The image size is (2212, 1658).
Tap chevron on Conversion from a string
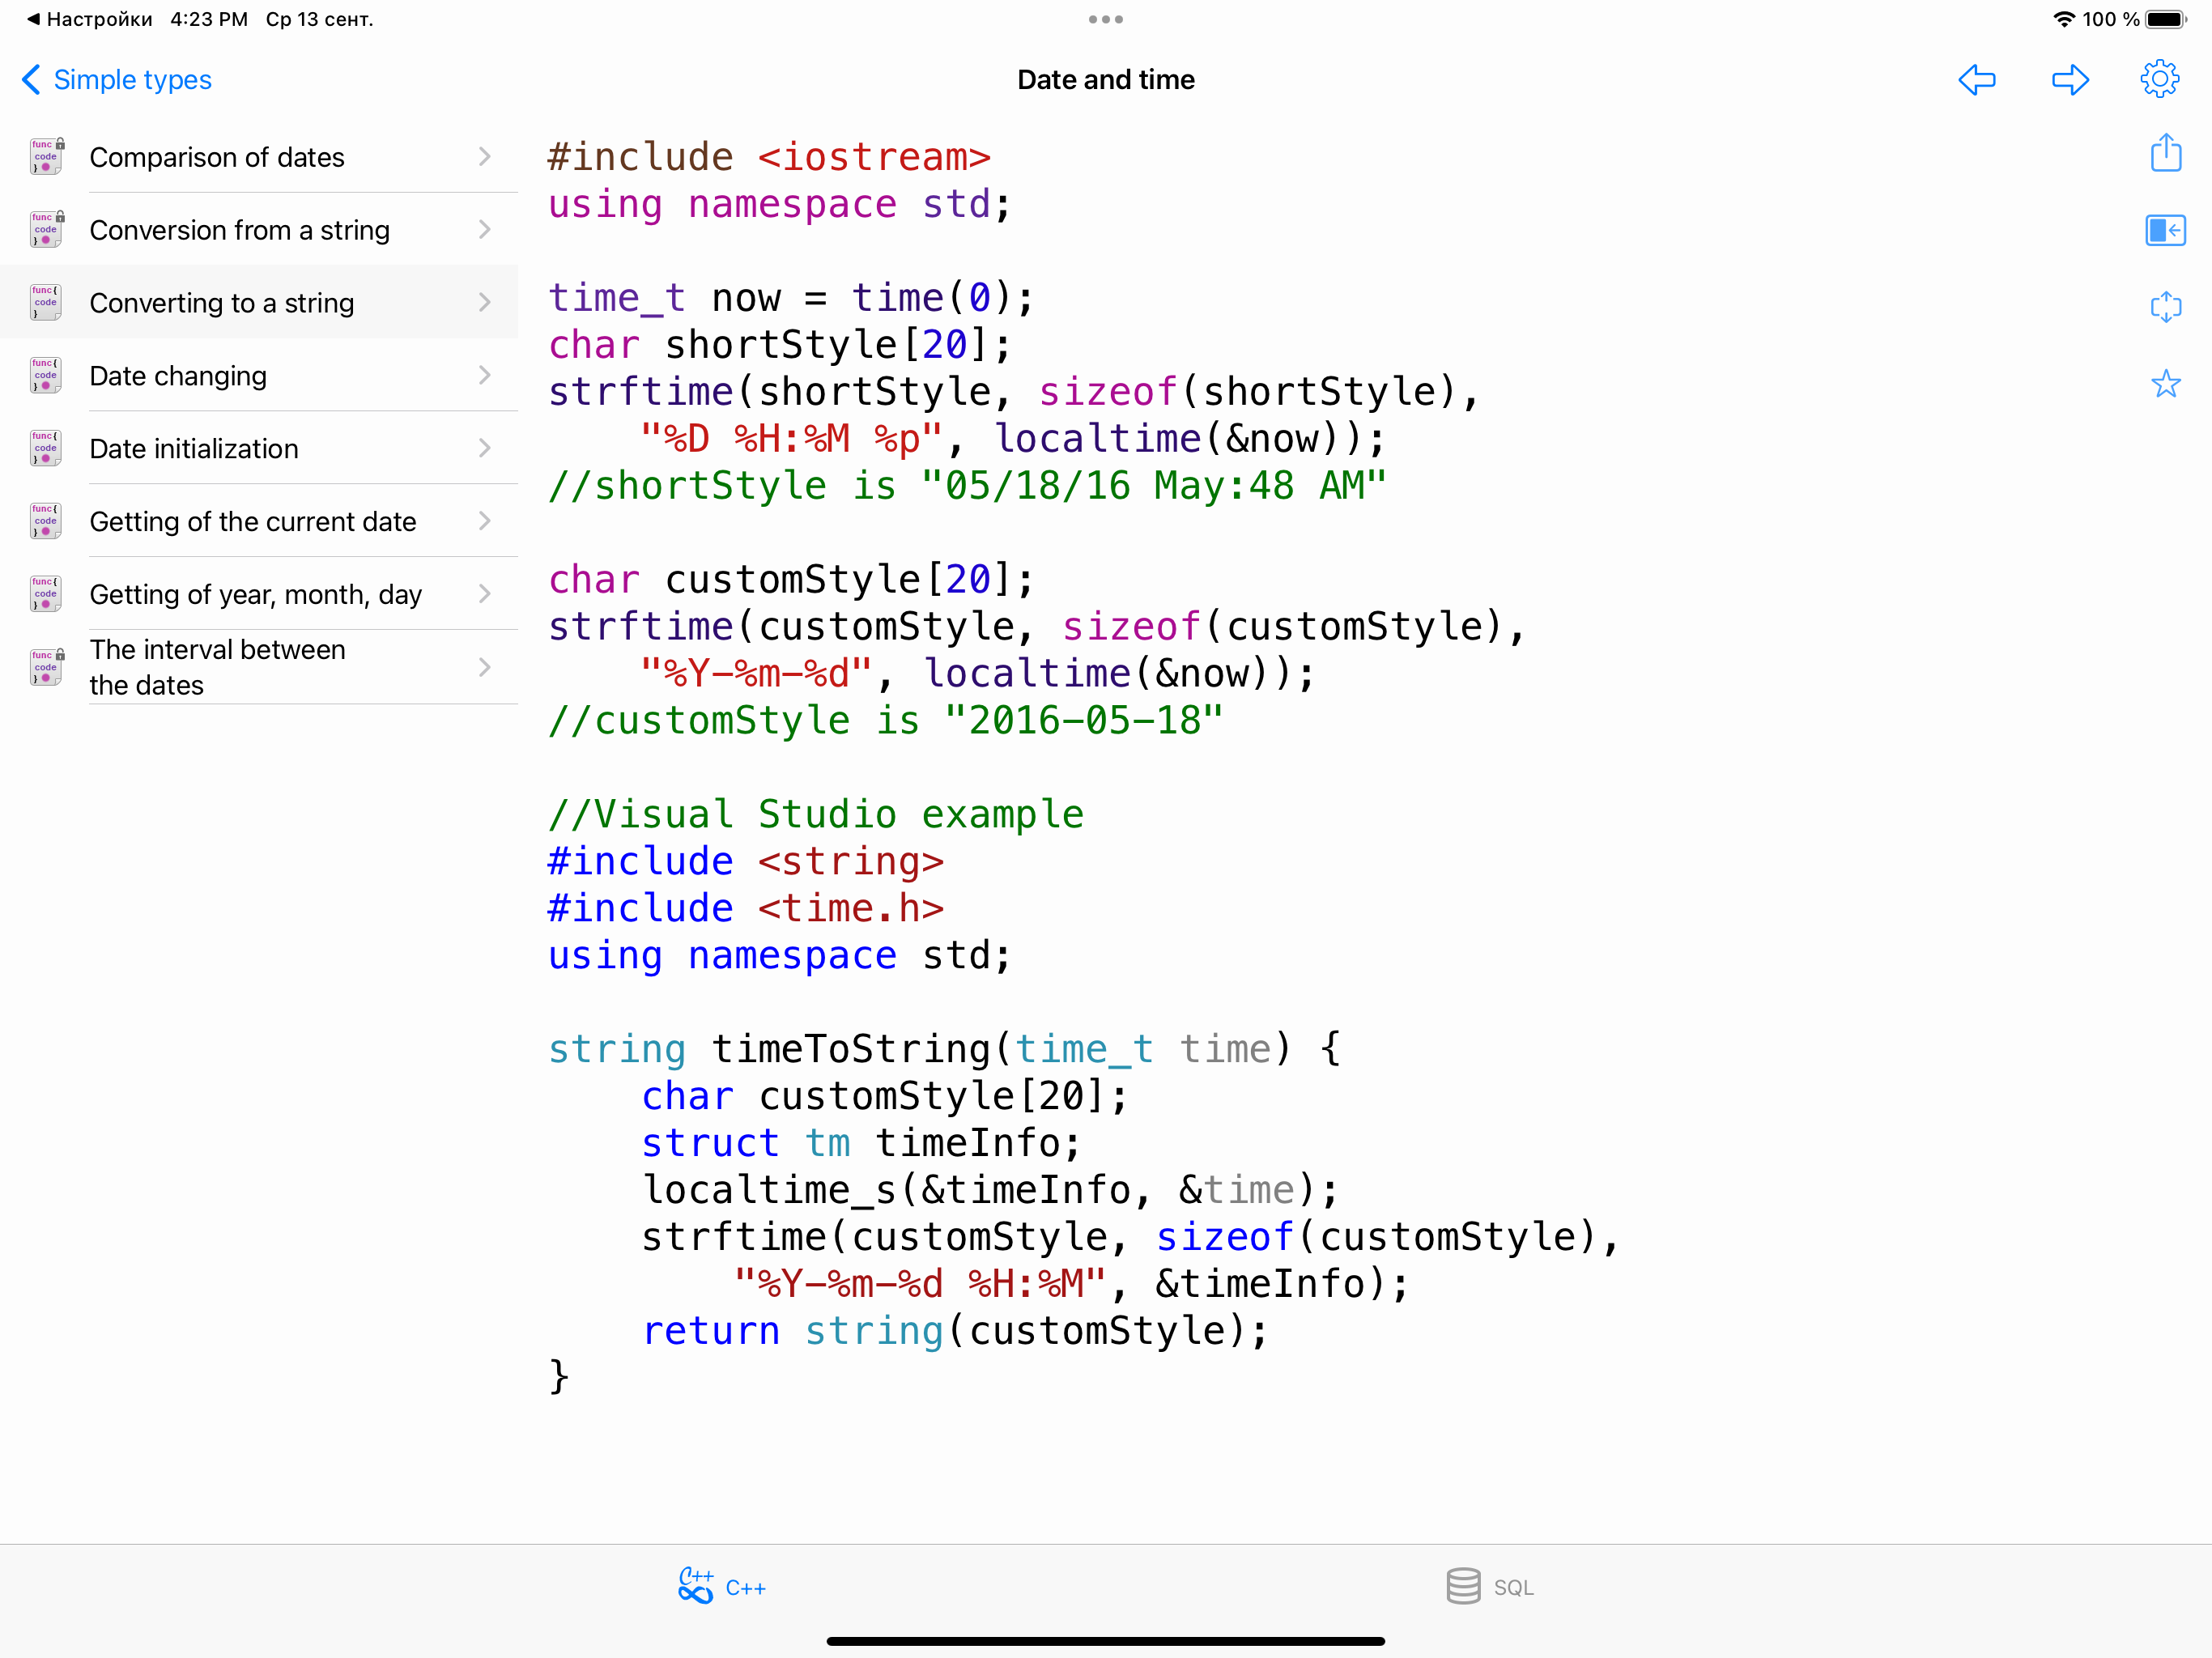point(485,229)
